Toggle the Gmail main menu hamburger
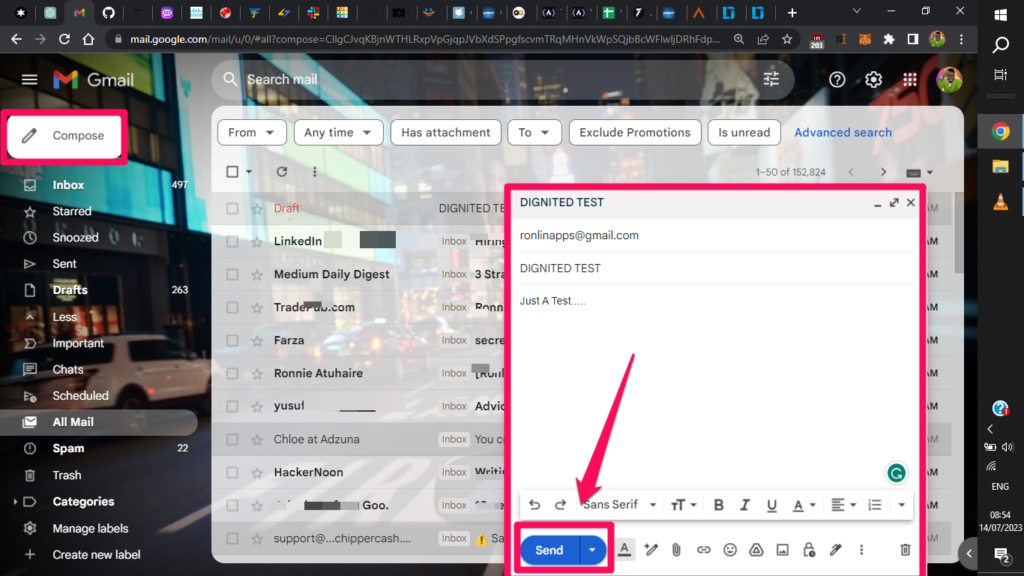Viewport: 1024px width, 576px height. (29, 80)
